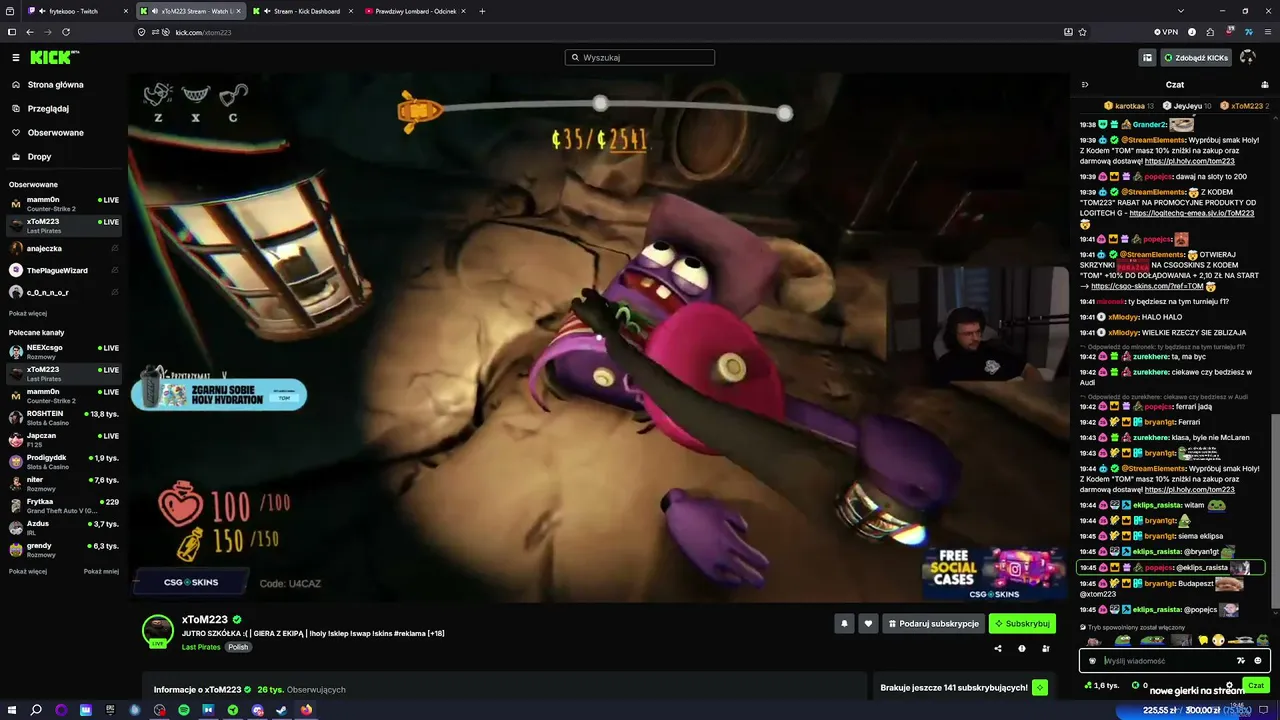Go to the Kick logo home page
1280x720 pixels.
54,58
